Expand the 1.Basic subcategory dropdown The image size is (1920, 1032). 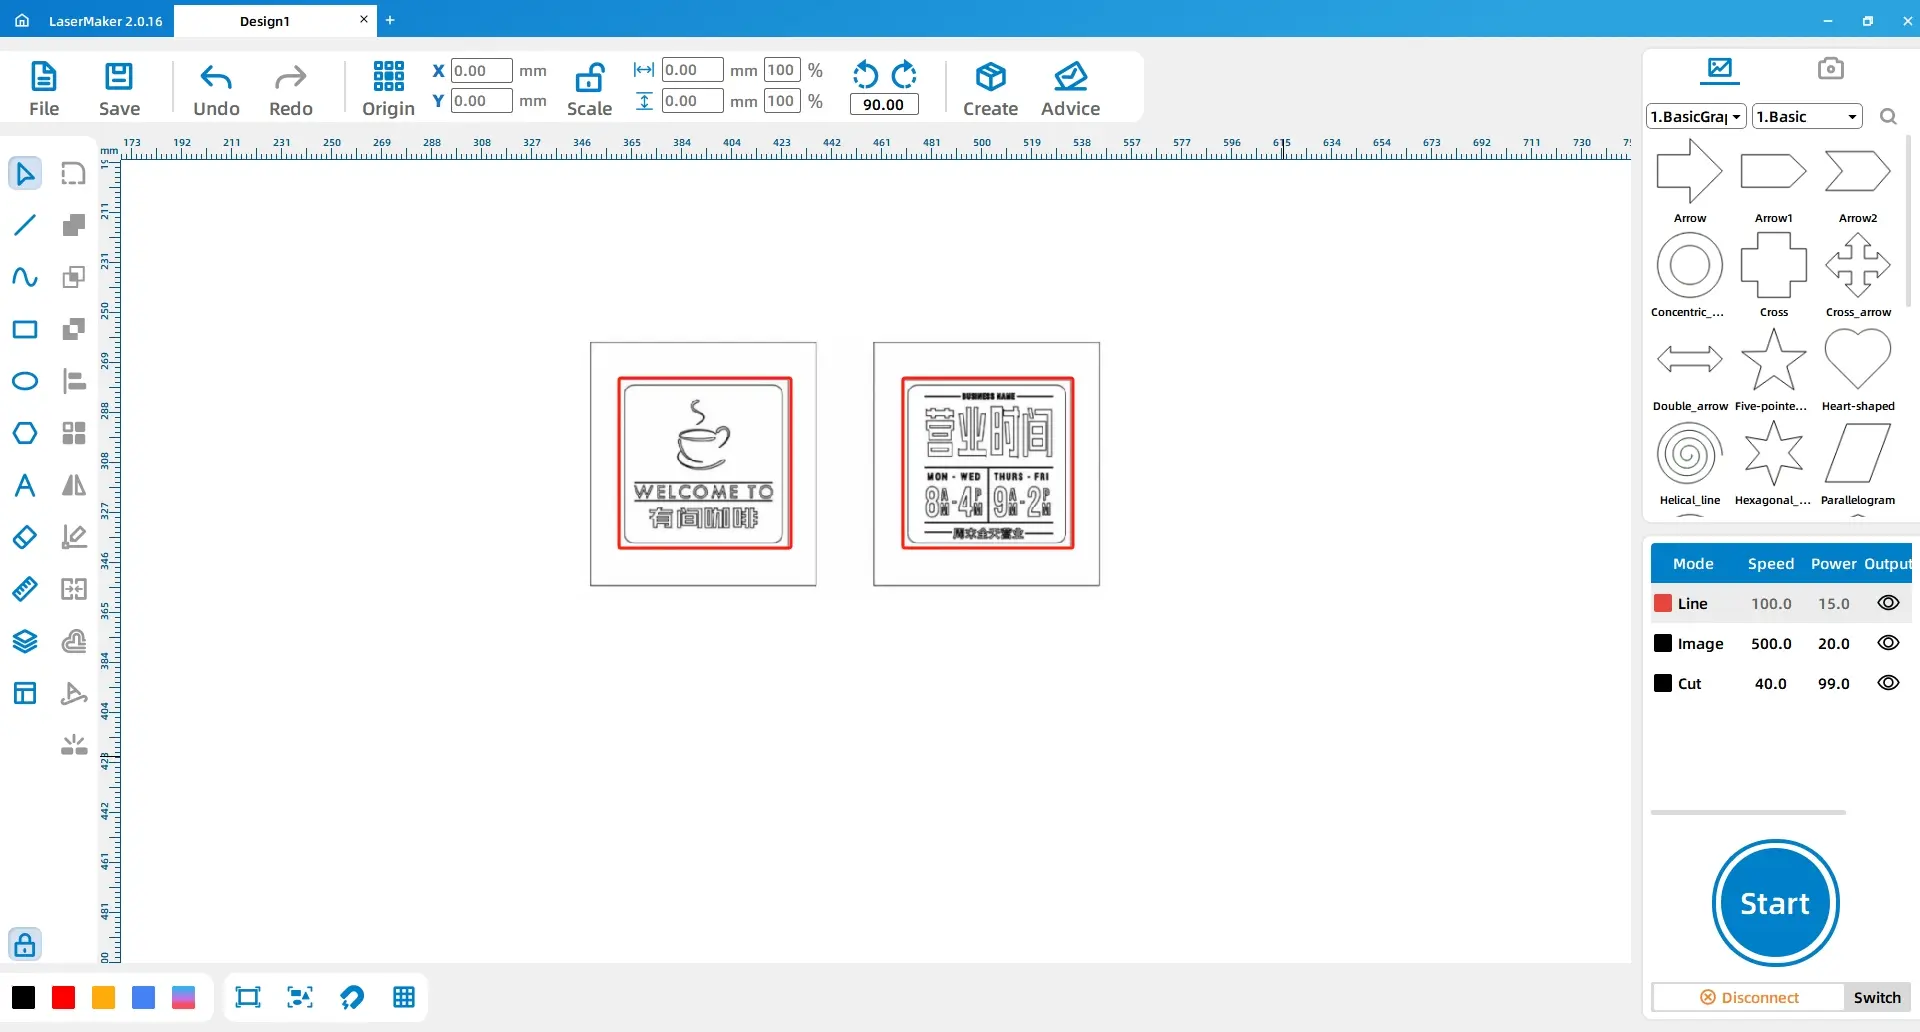(1807, 117)
